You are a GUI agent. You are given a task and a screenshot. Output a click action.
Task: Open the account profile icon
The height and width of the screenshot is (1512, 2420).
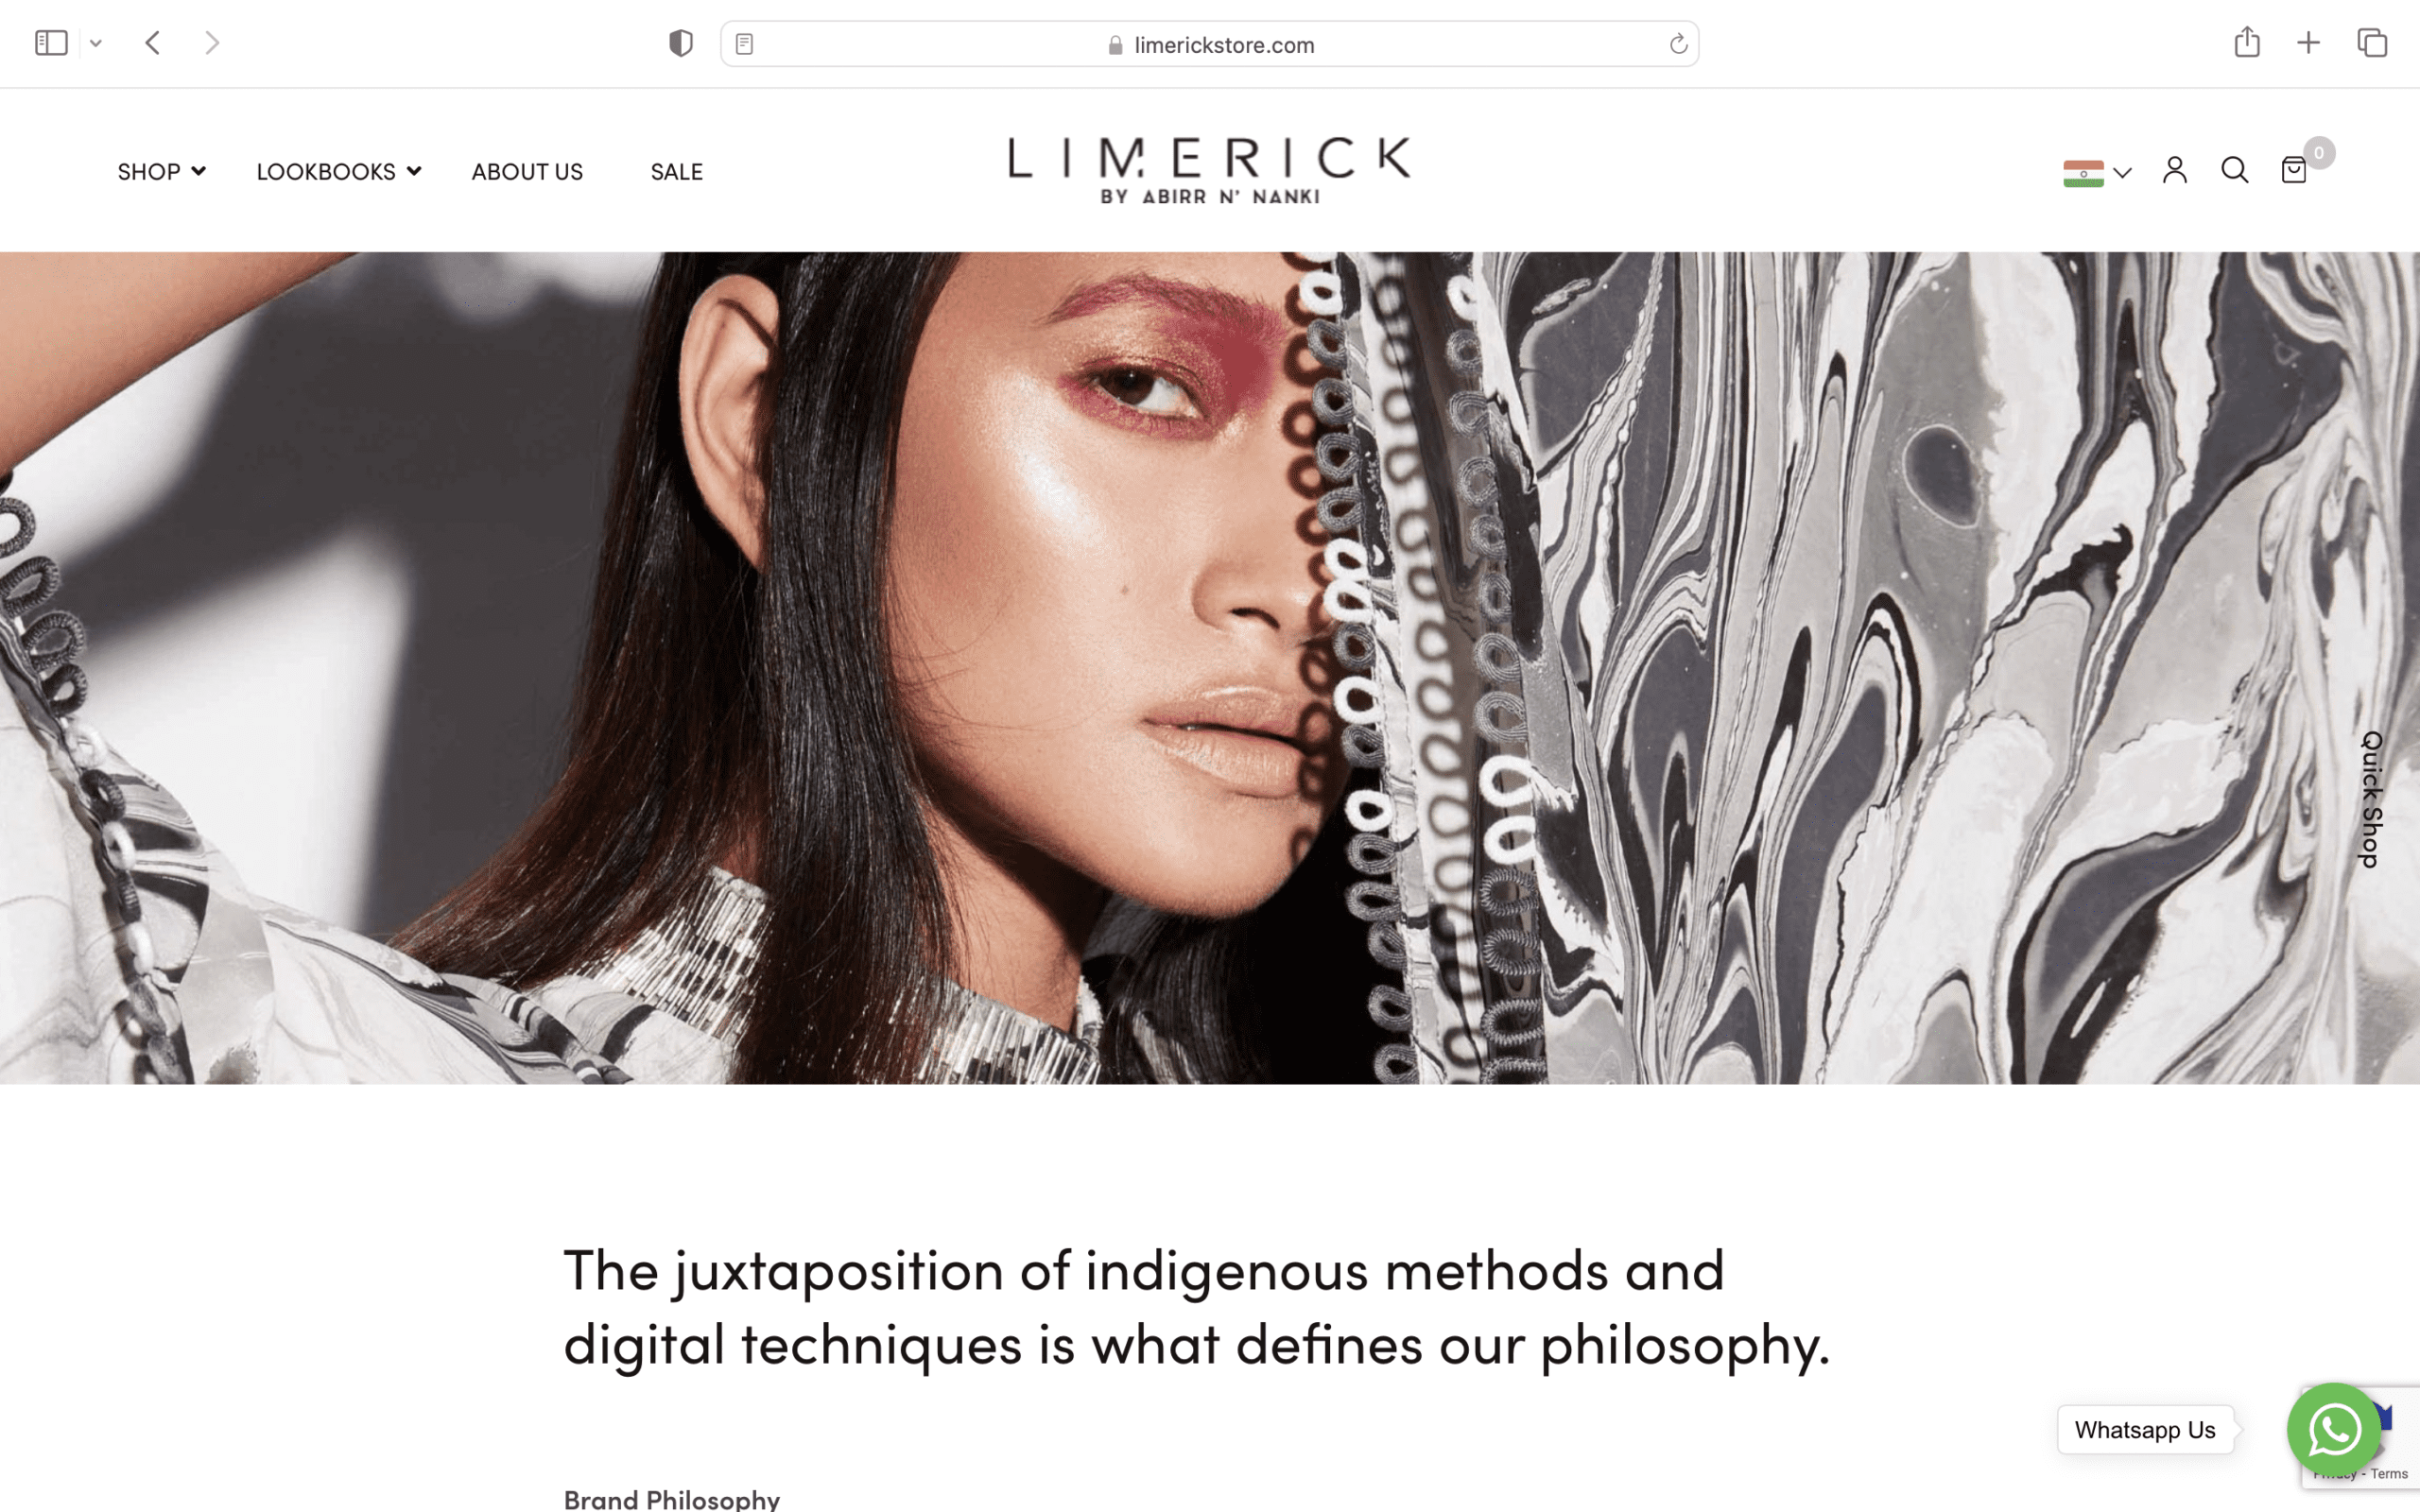(2175, 170)
